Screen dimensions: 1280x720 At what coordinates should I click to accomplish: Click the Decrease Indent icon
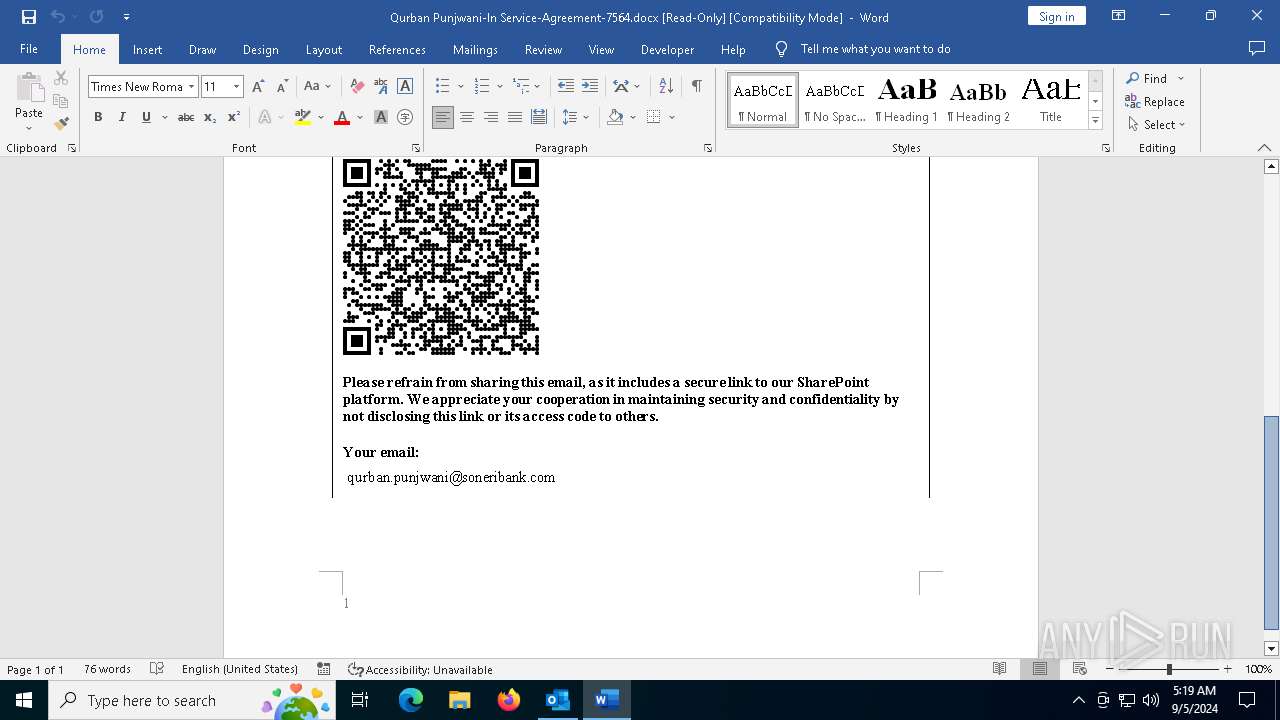point(566,86)
